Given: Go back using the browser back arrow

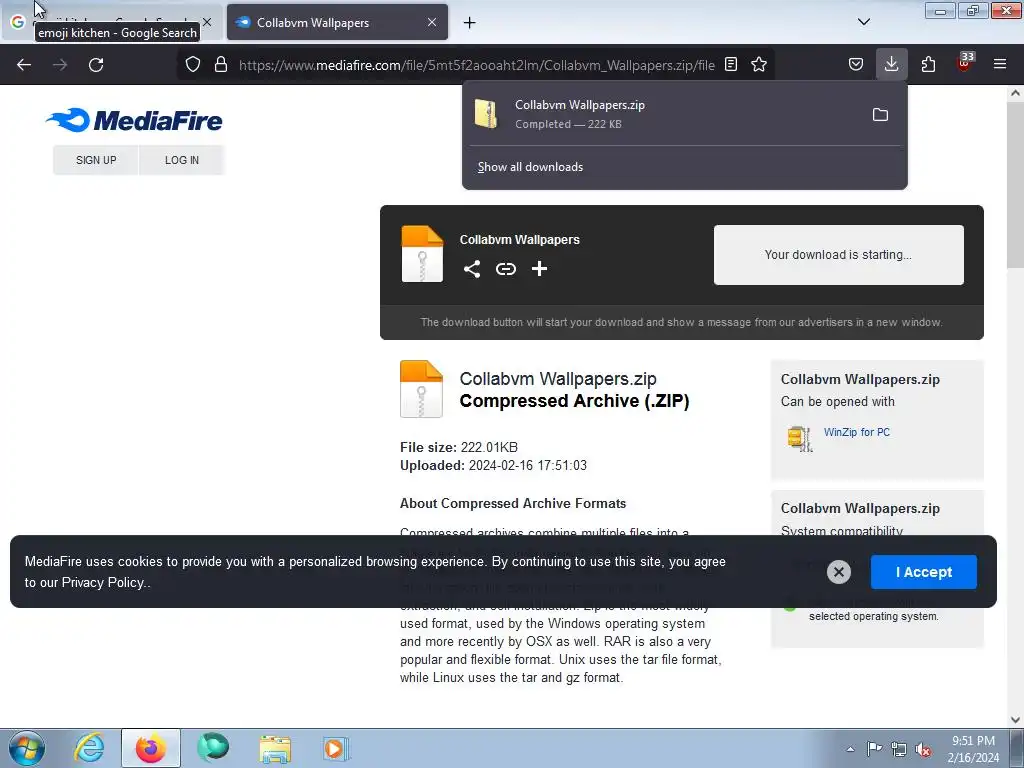Looking at the screenshot, I should pos(24,65).
